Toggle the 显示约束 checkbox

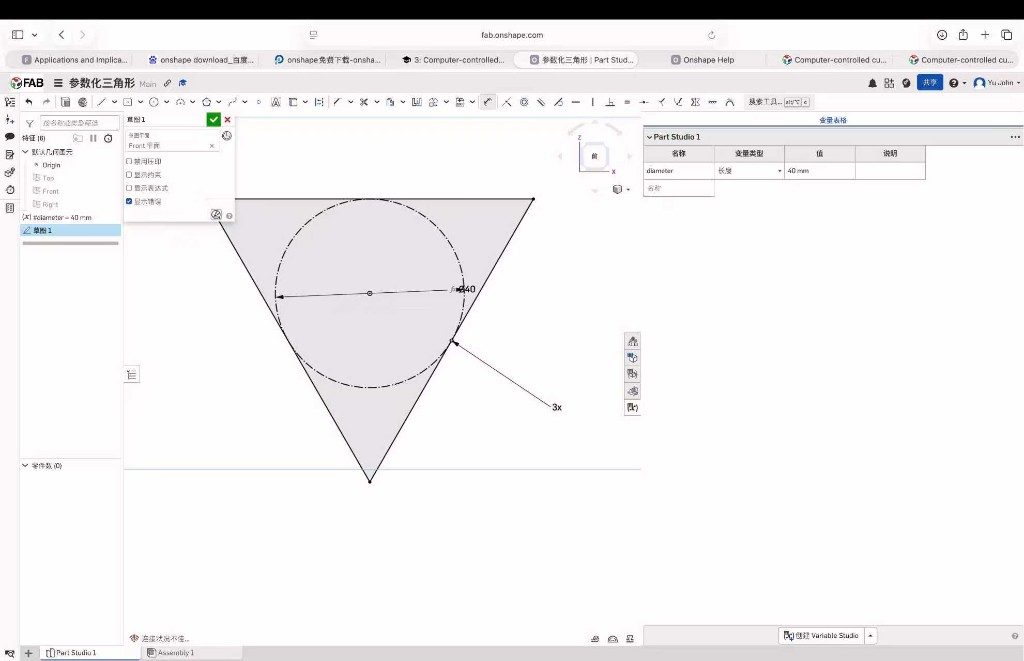click(x=129, y=174)
